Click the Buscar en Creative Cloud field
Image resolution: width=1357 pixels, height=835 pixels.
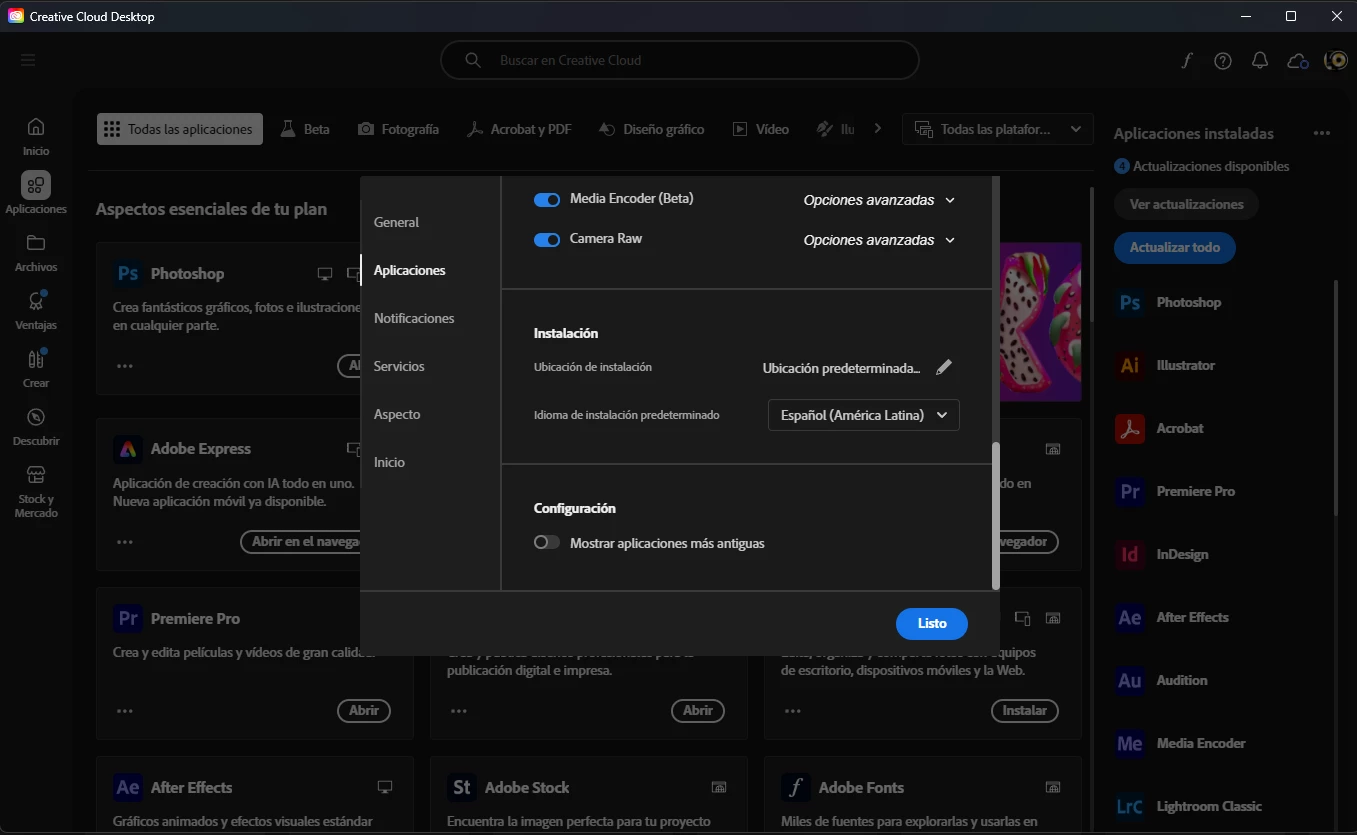coord(680,60)
